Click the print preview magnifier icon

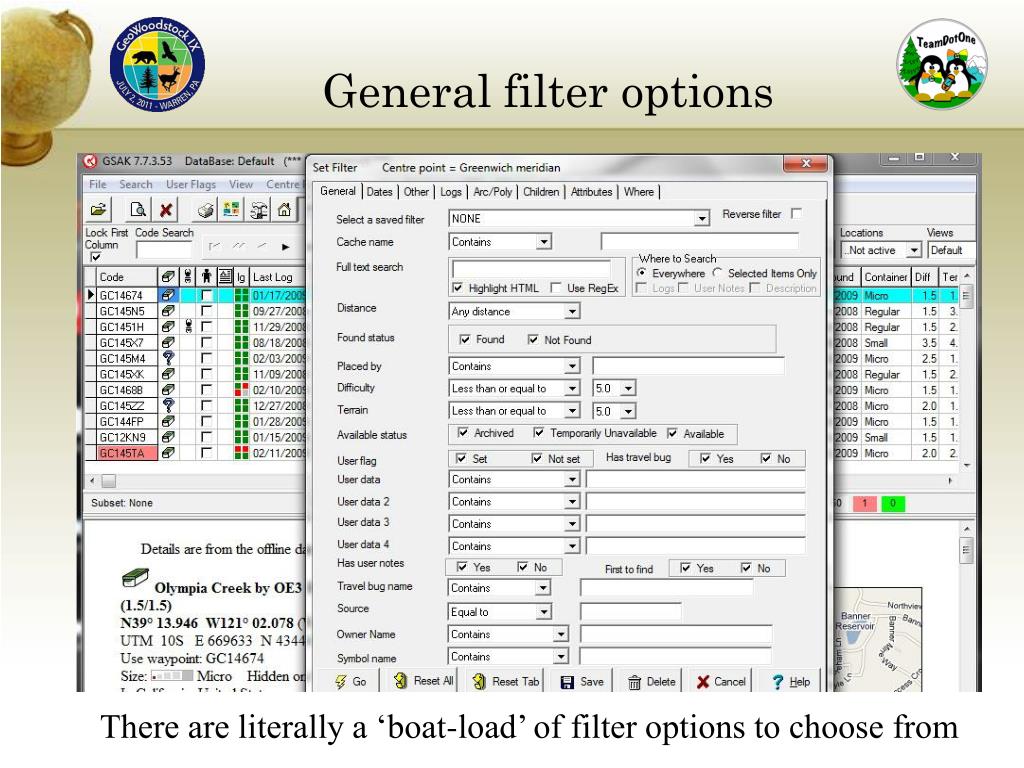click(138, 210)
